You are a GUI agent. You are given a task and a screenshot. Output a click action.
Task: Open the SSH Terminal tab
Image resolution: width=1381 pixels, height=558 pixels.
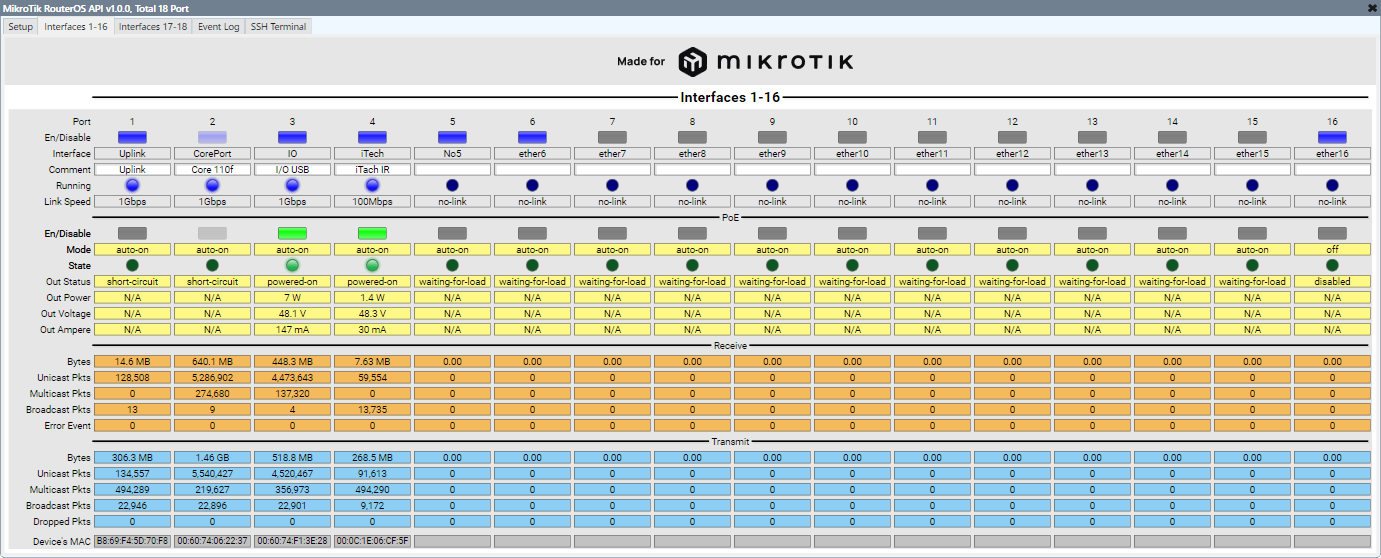pyautogui.click(x=279, y=27)
